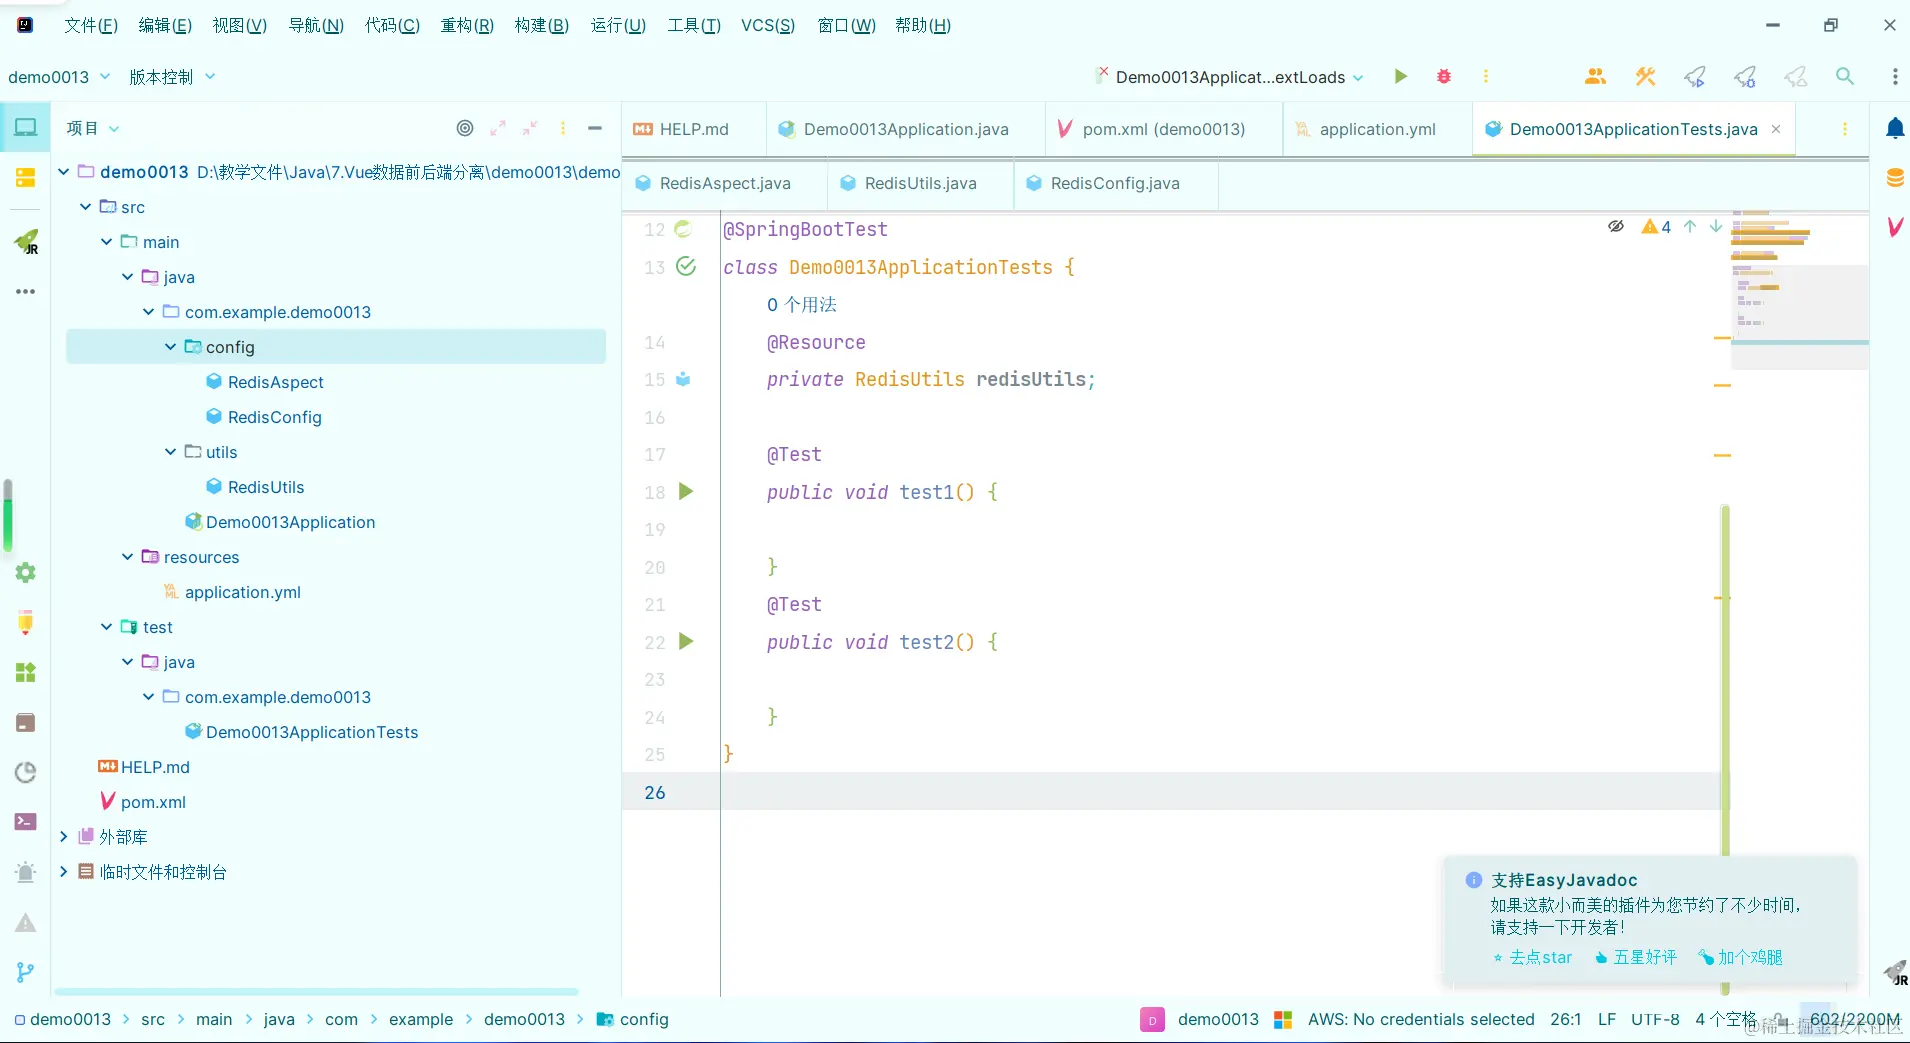The height and width of the screenshot is (1043, 1910).
Task: Open 文件(F) menu
Action: (91, 25)
